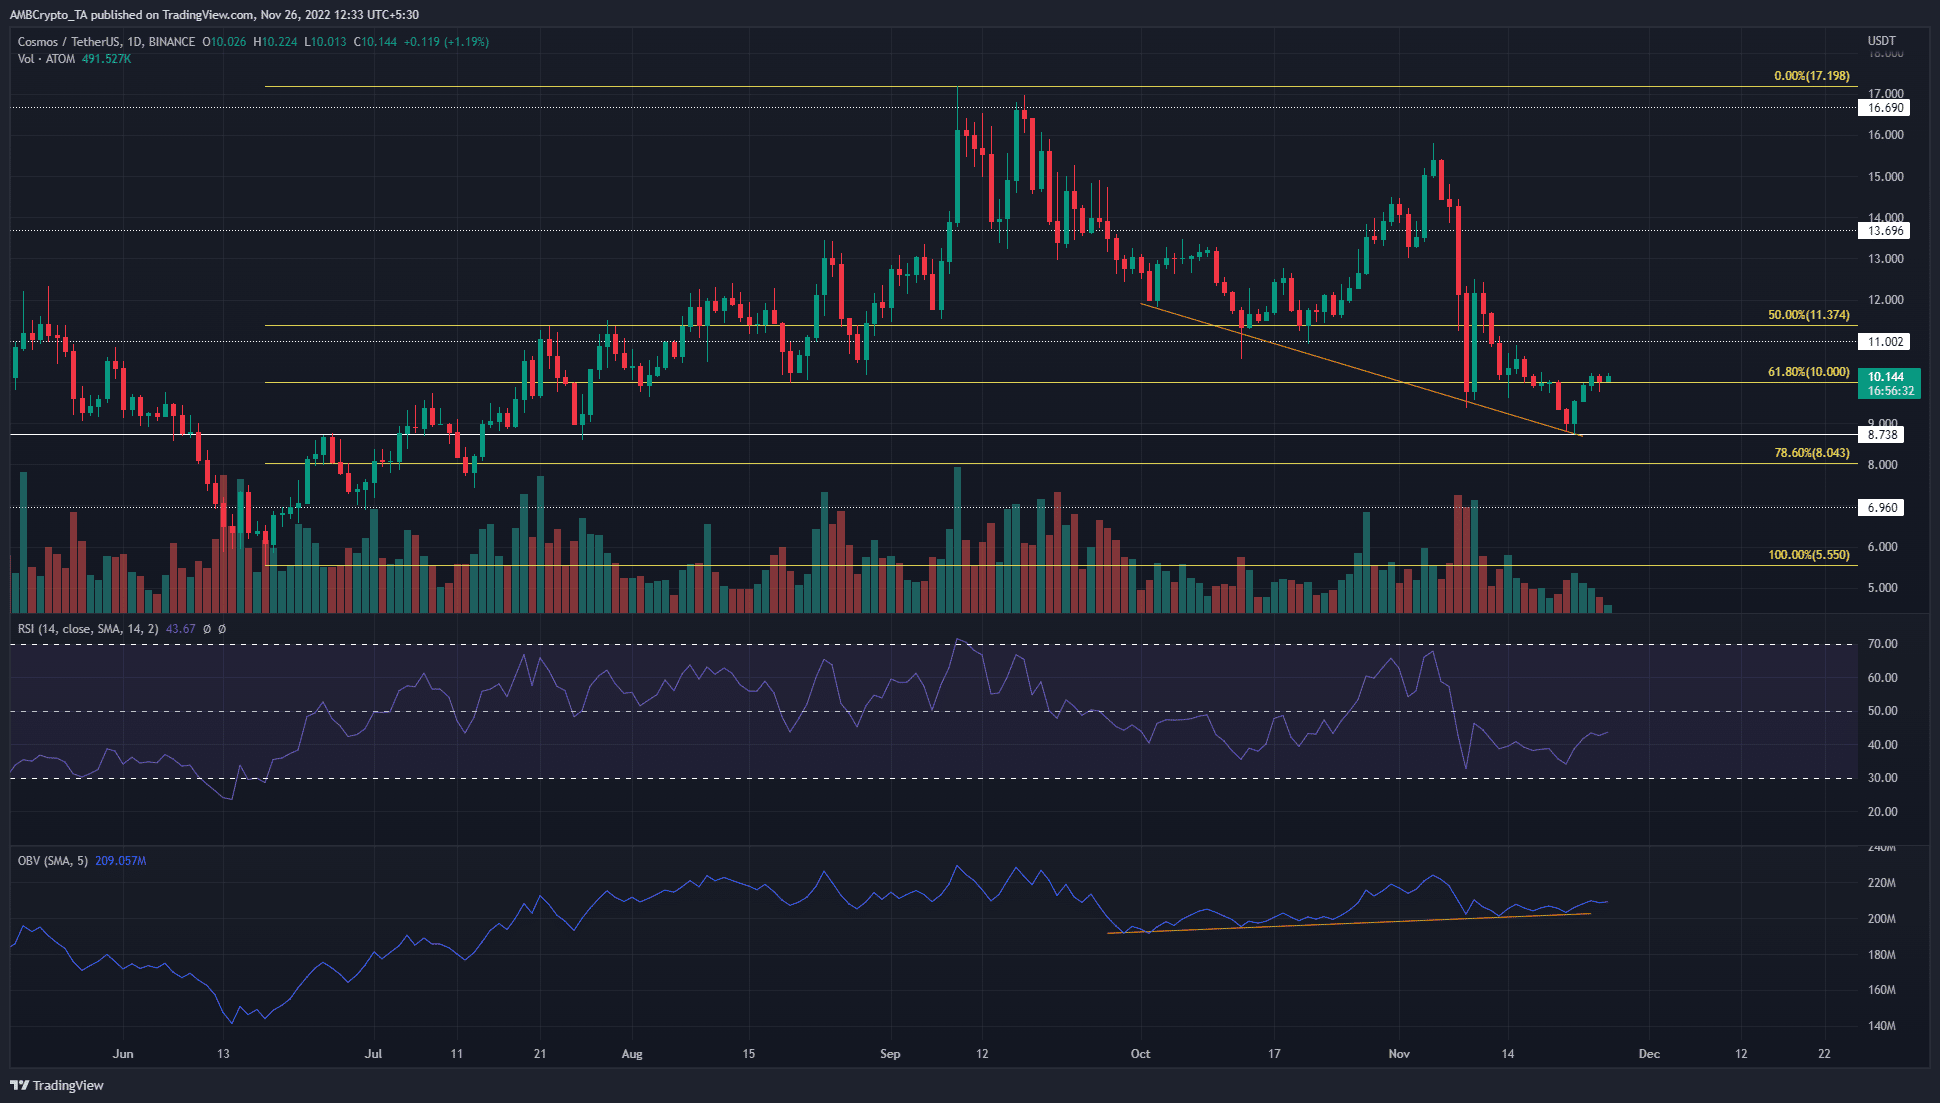
Task: Click the 100.00%(5.550) Fibonacci label
Action: tap(1808, 555)
